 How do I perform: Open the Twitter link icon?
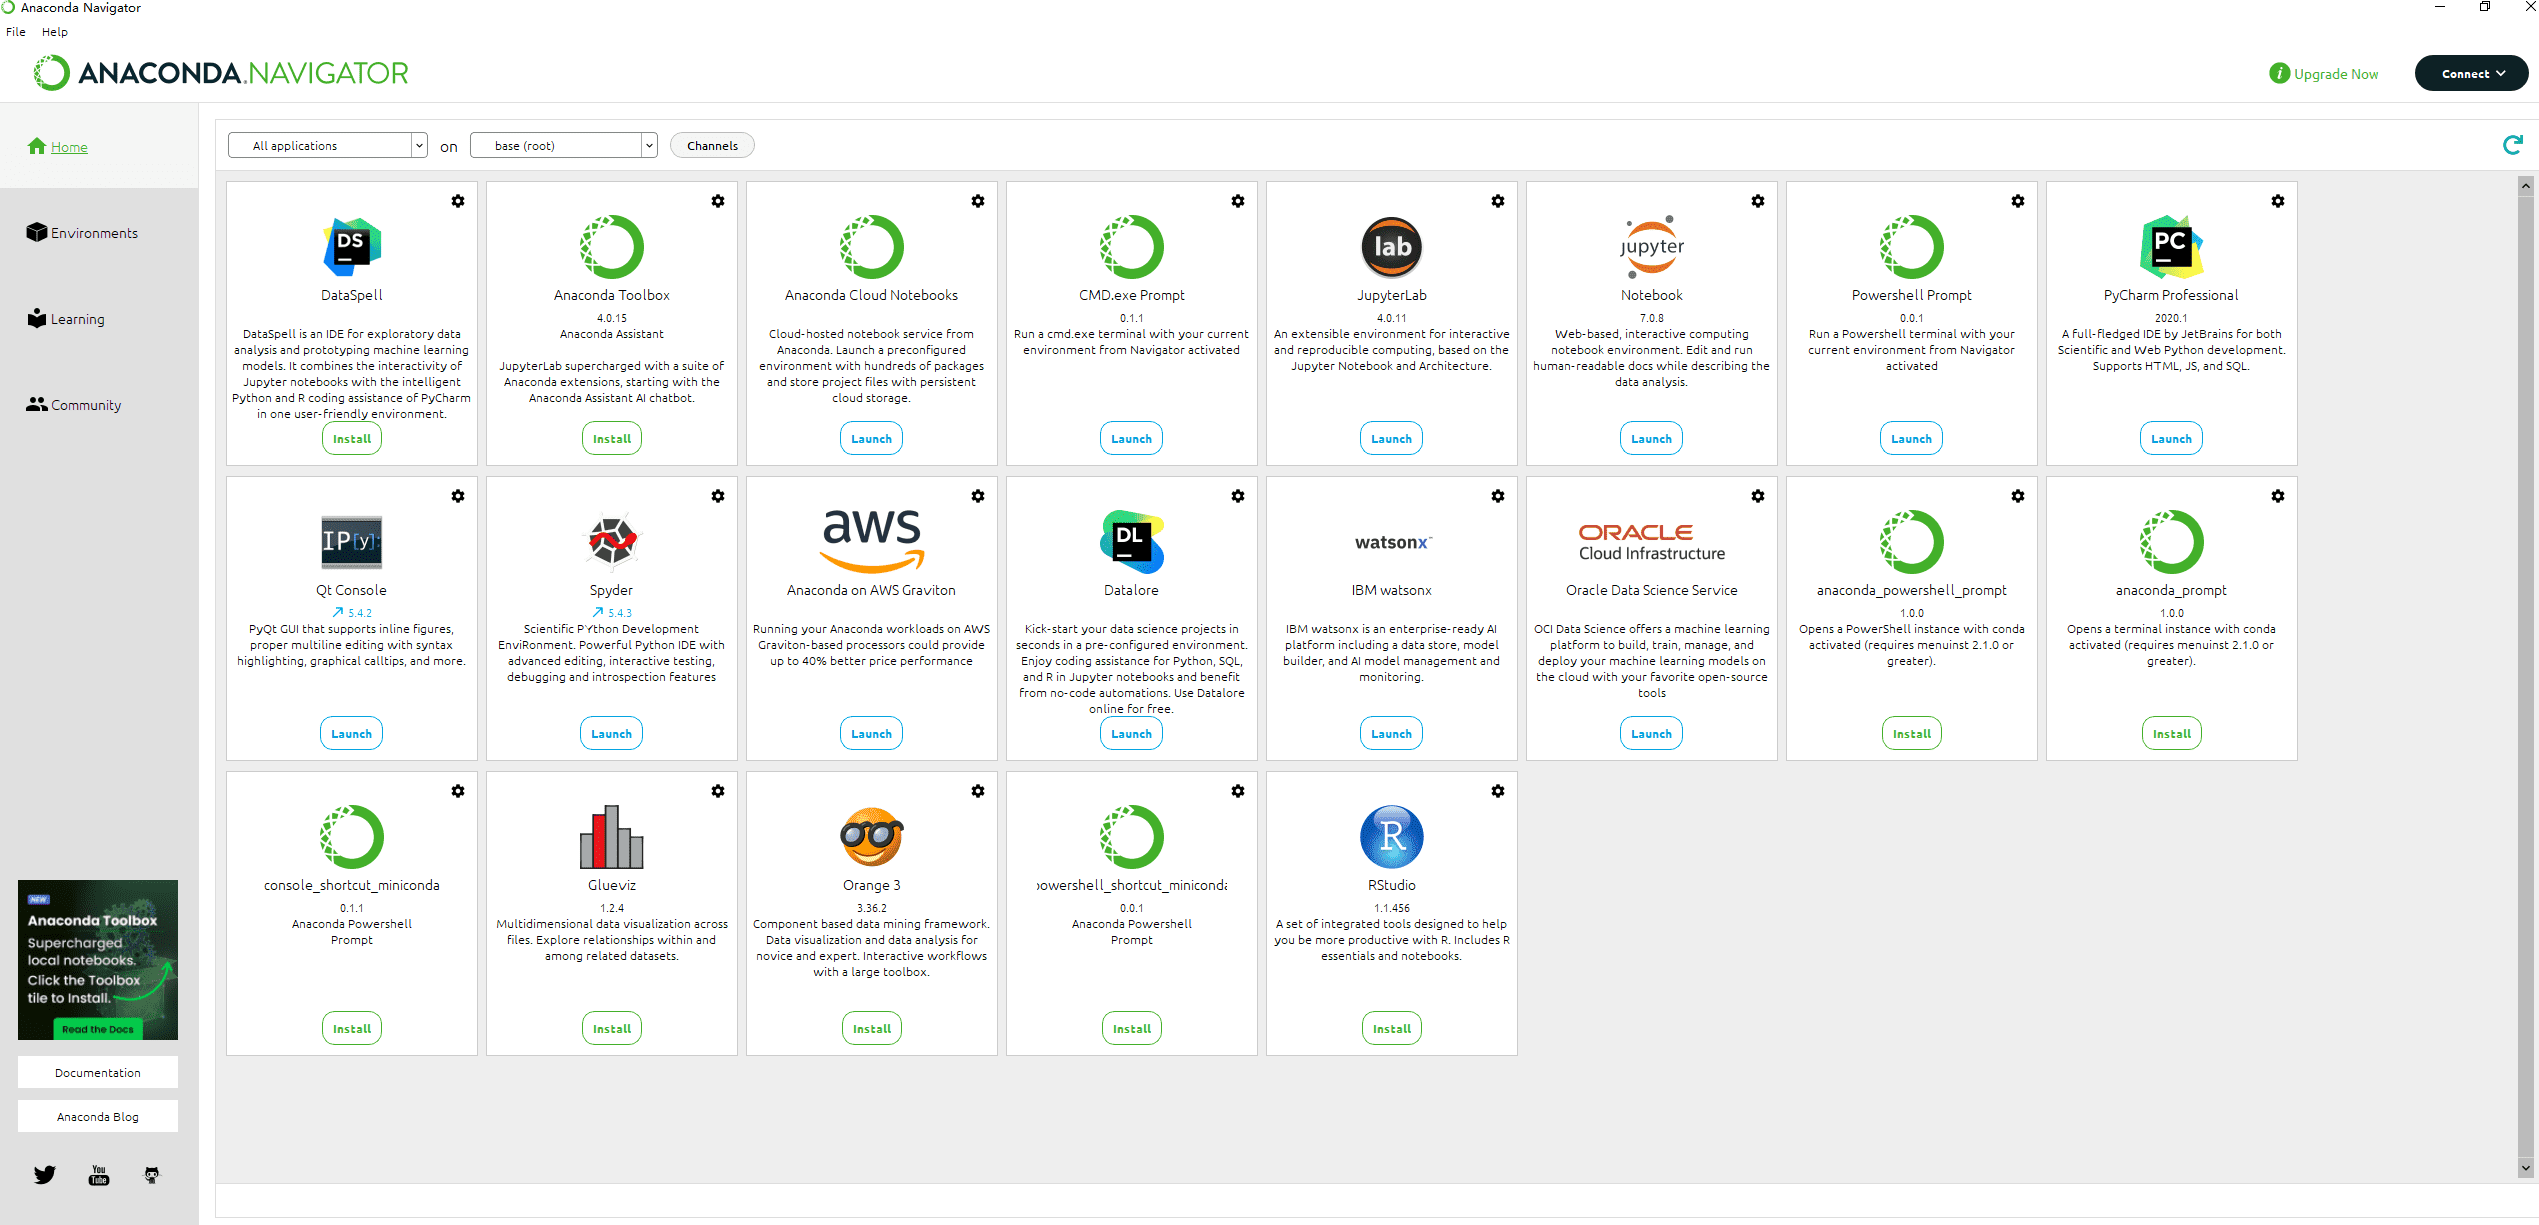point(45,1175)
